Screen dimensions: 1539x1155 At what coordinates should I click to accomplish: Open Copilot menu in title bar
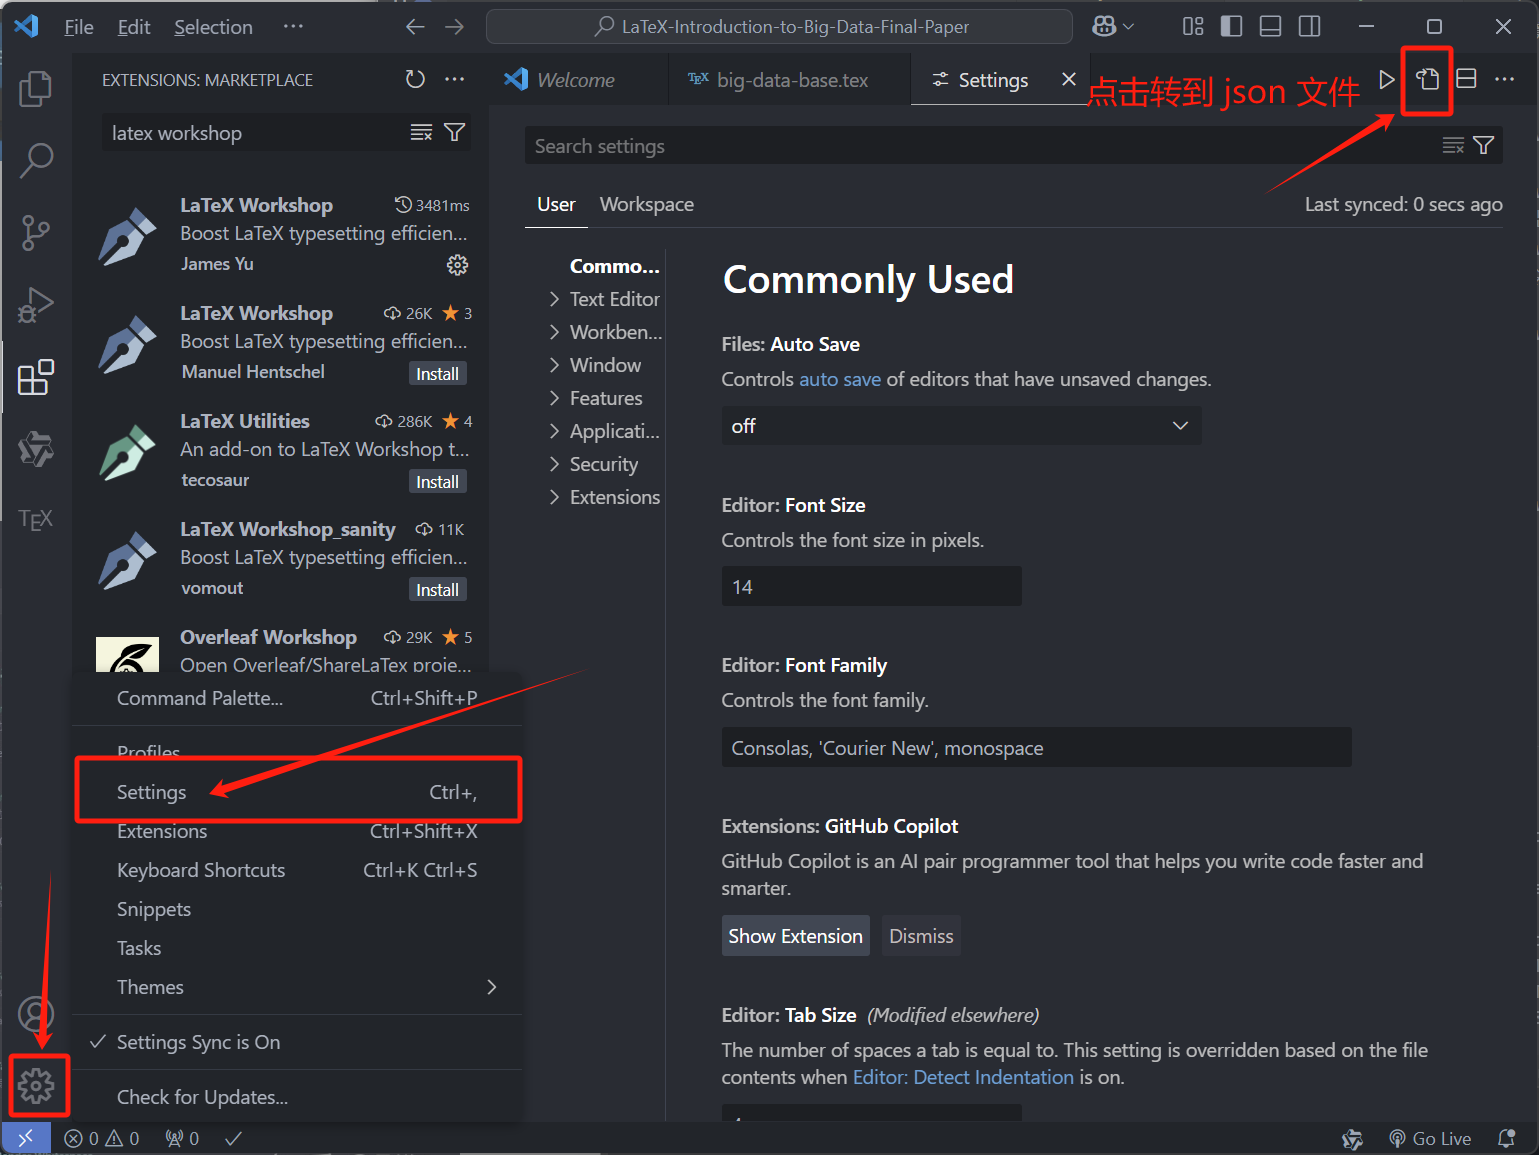click(1113, 27)
